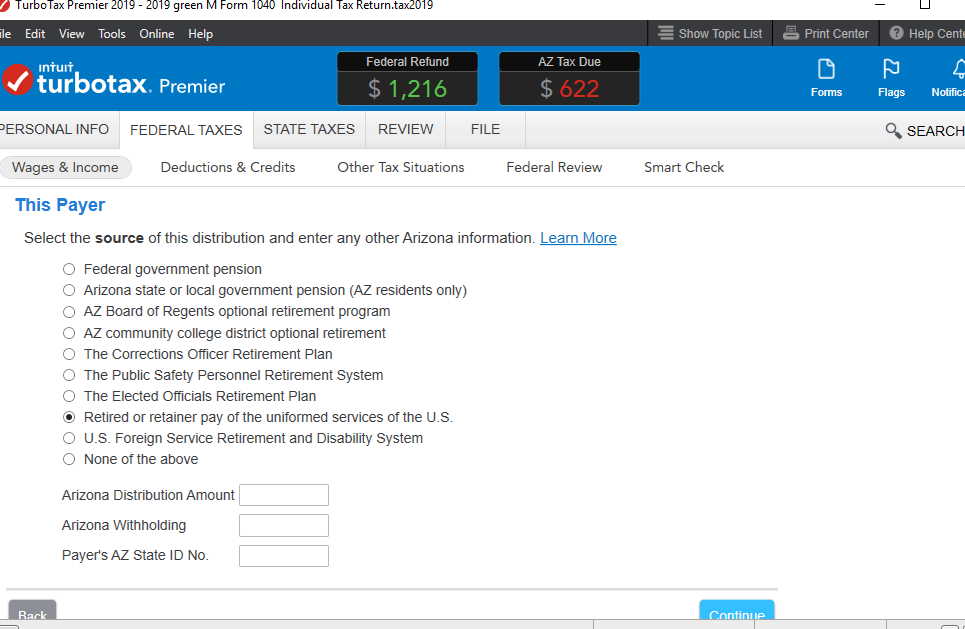This screenshot has width=965, height=629.
Task: Choose The Elected Officials Retirement Plan
Action: click(69, 396)
